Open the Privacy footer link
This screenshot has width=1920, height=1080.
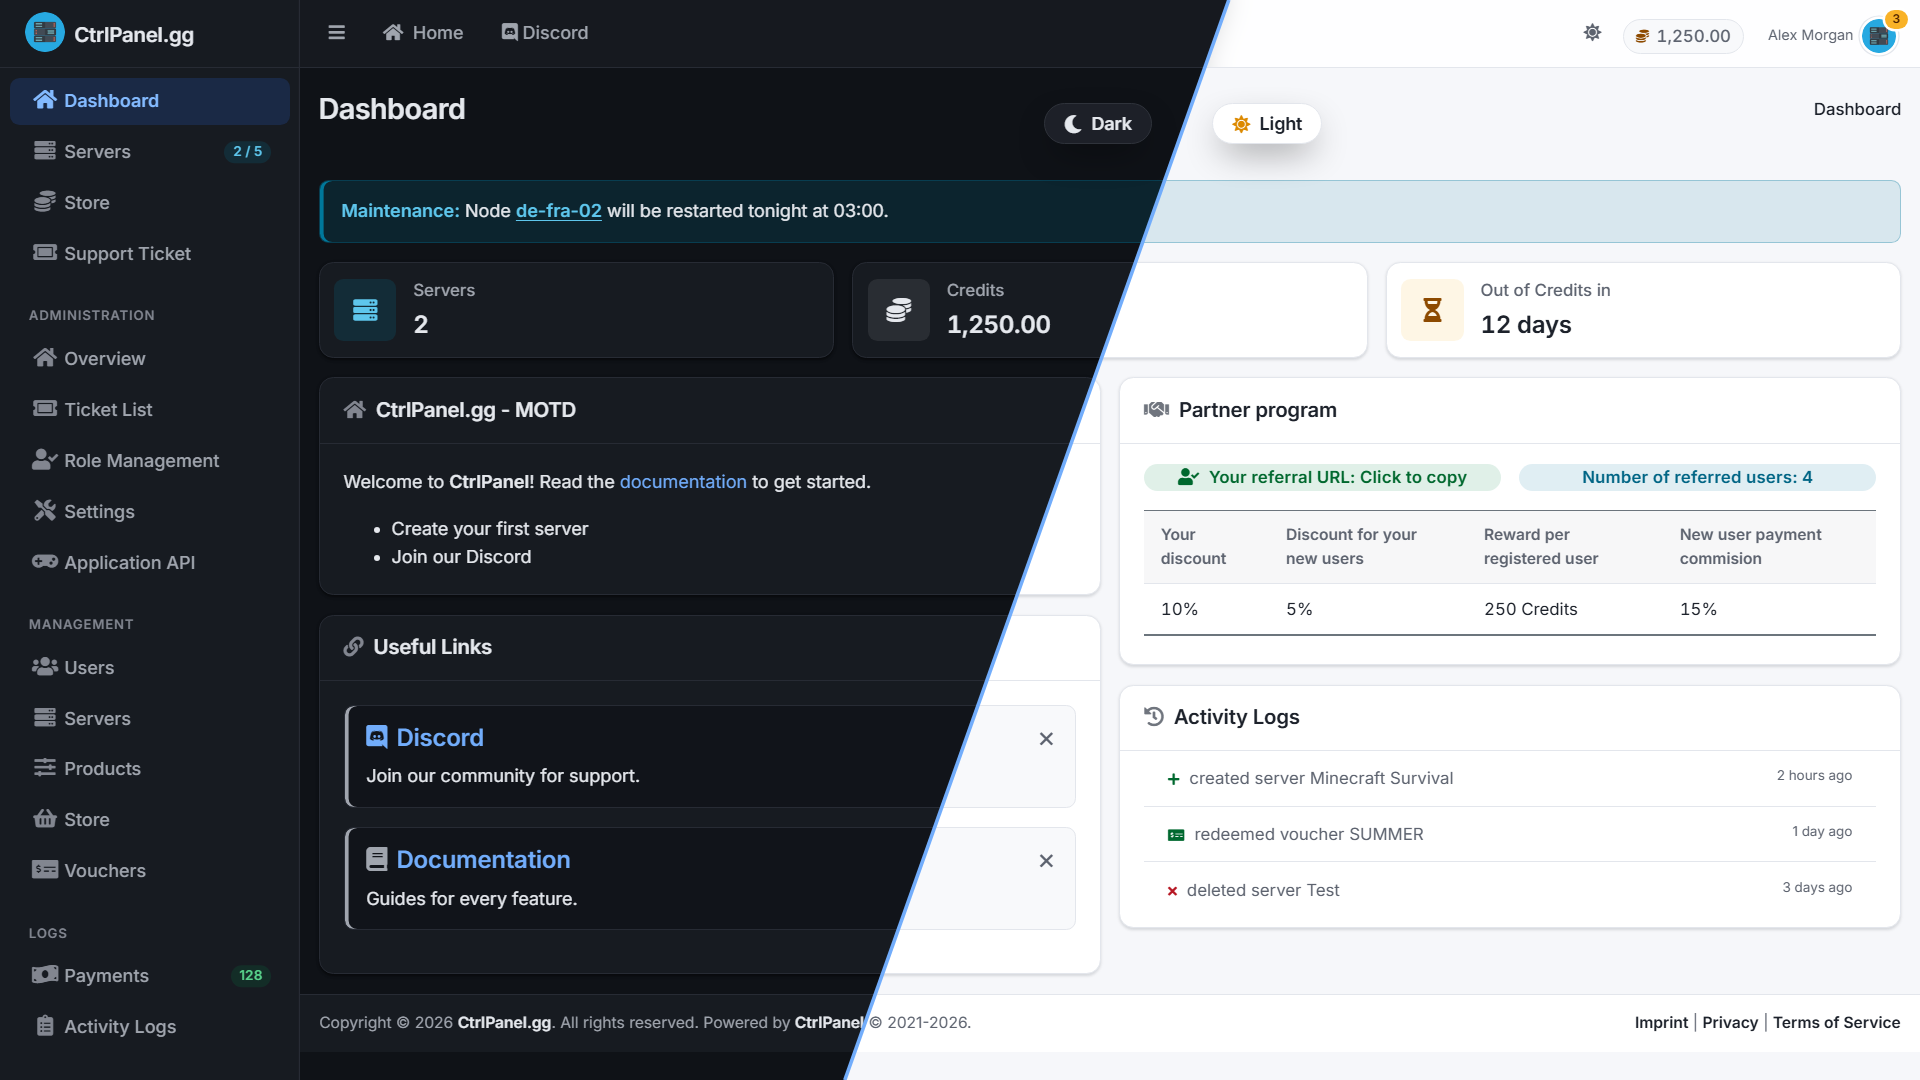coord(1730,1022)
